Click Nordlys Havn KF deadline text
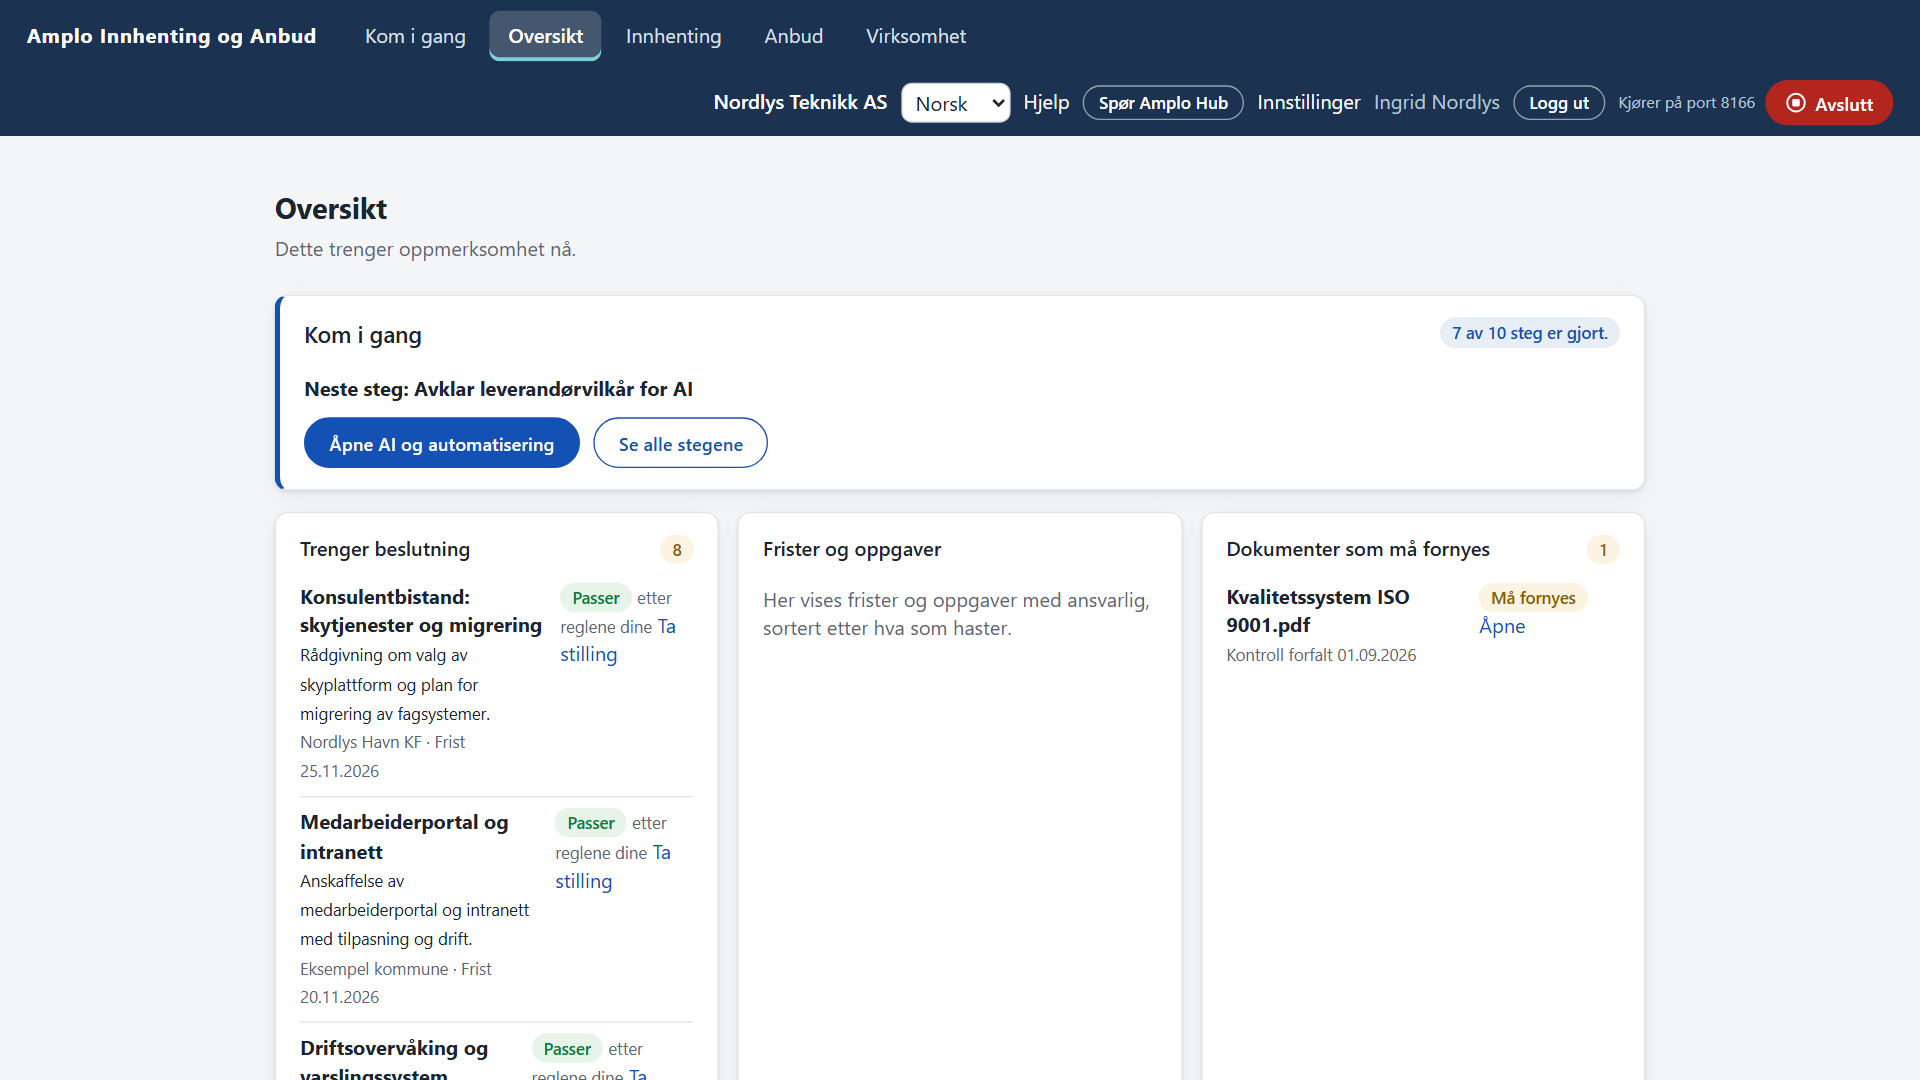 [x=383, y=756]
